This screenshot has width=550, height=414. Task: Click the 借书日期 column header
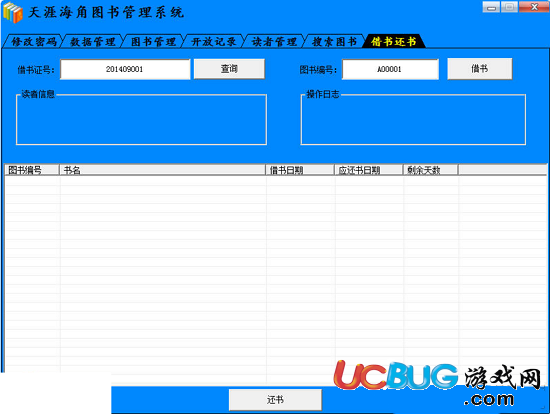[x=300, y=170]
